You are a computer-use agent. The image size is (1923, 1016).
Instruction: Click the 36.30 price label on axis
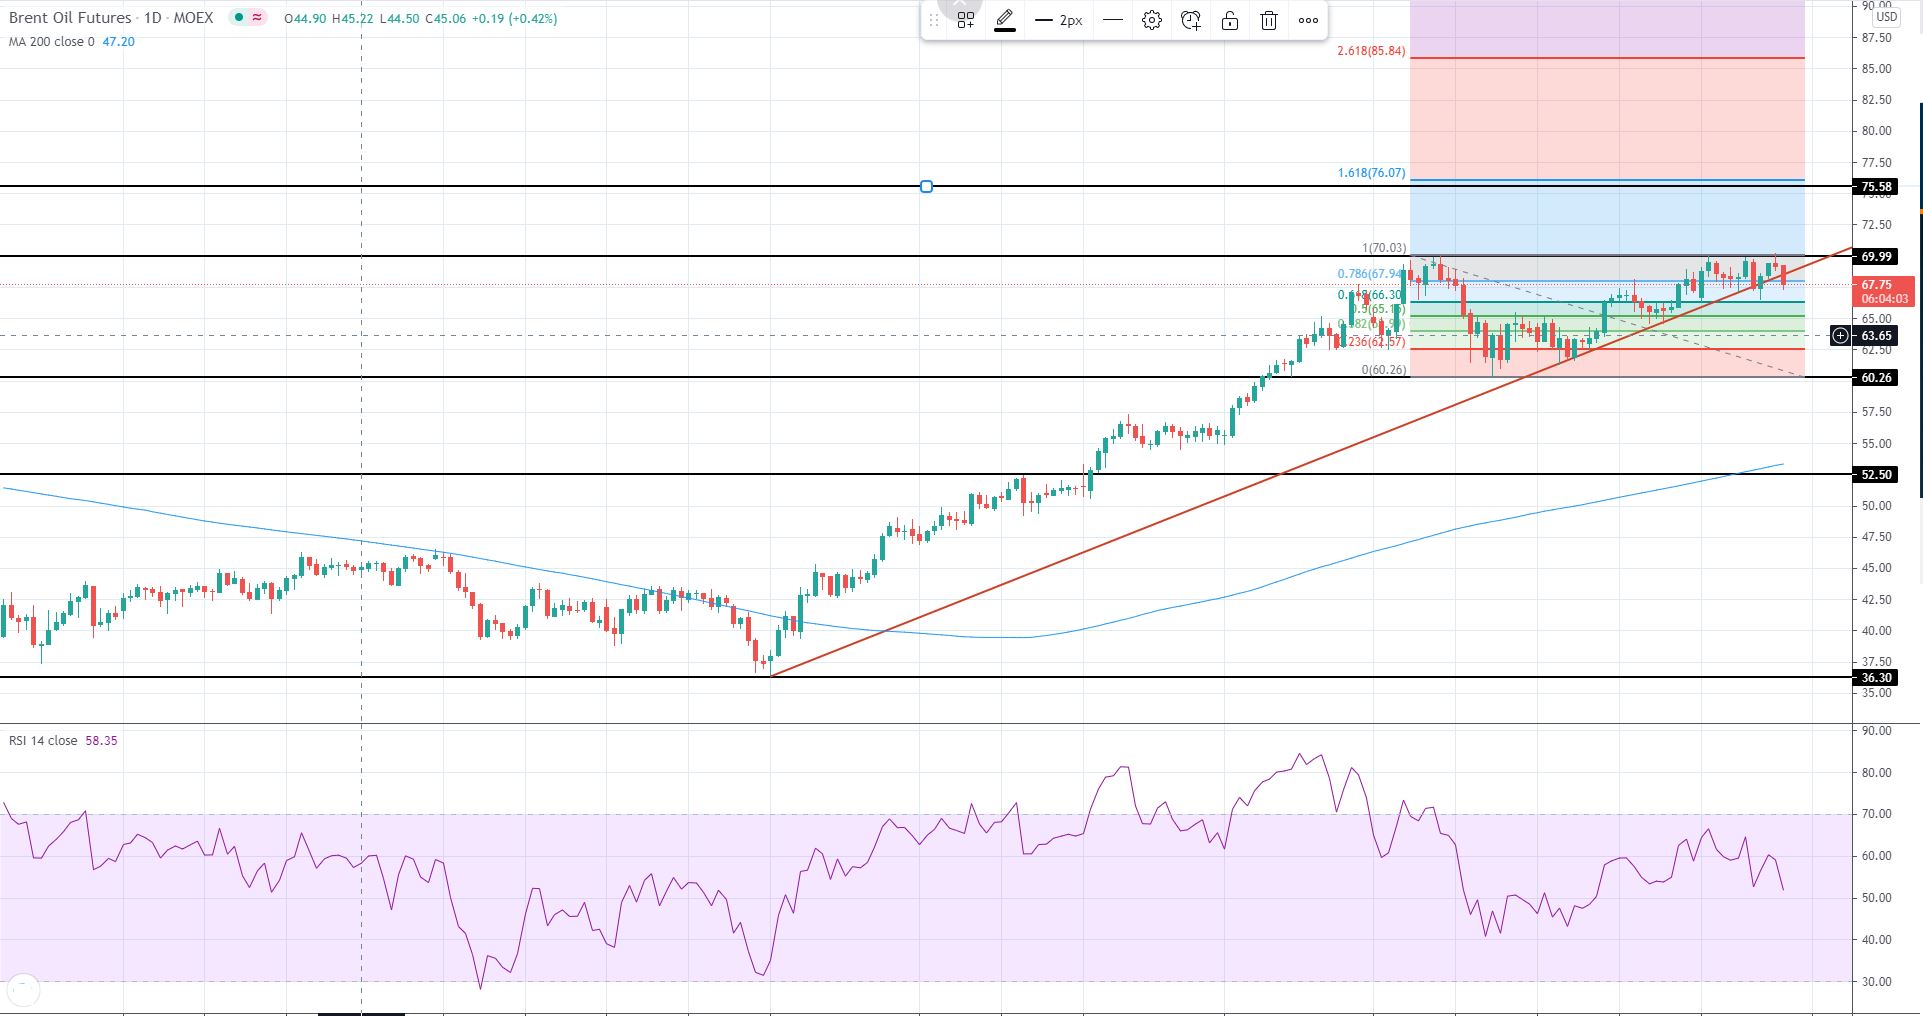tap(1876, 678)
